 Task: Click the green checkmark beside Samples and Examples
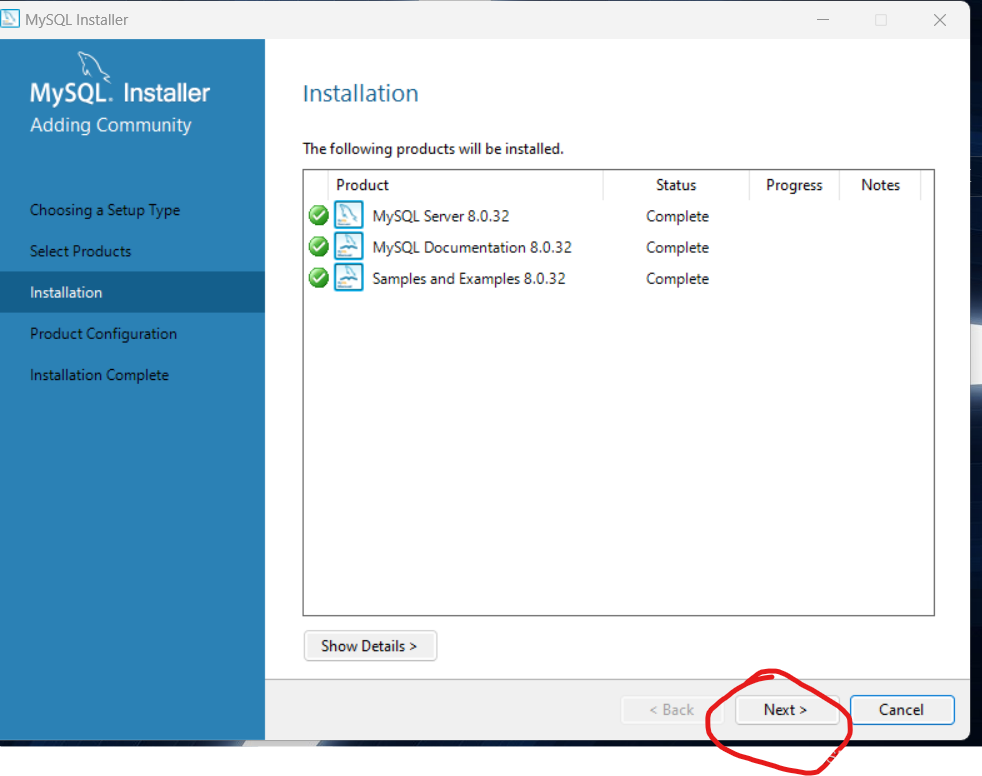[318, 277]
